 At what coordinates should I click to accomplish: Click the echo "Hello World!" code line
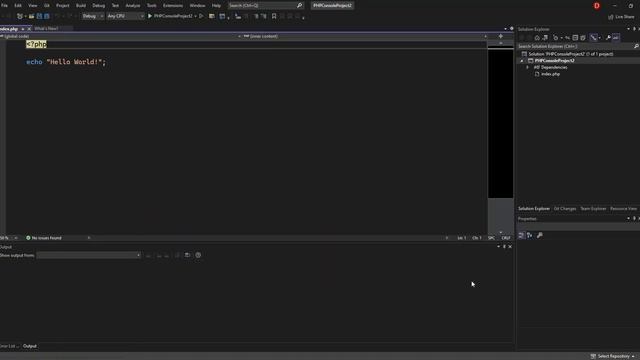pos(66,62)
